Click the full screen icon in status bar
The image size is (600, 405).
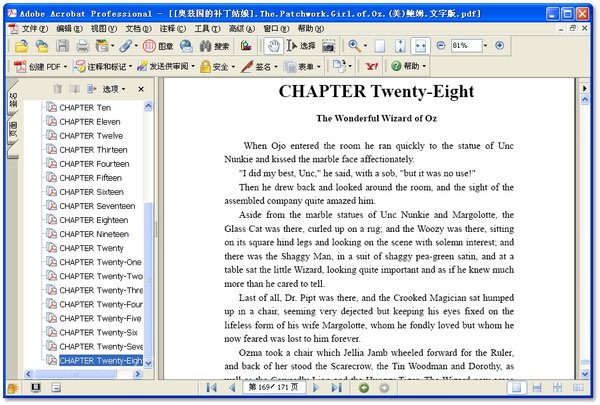(x=36, y=388)
